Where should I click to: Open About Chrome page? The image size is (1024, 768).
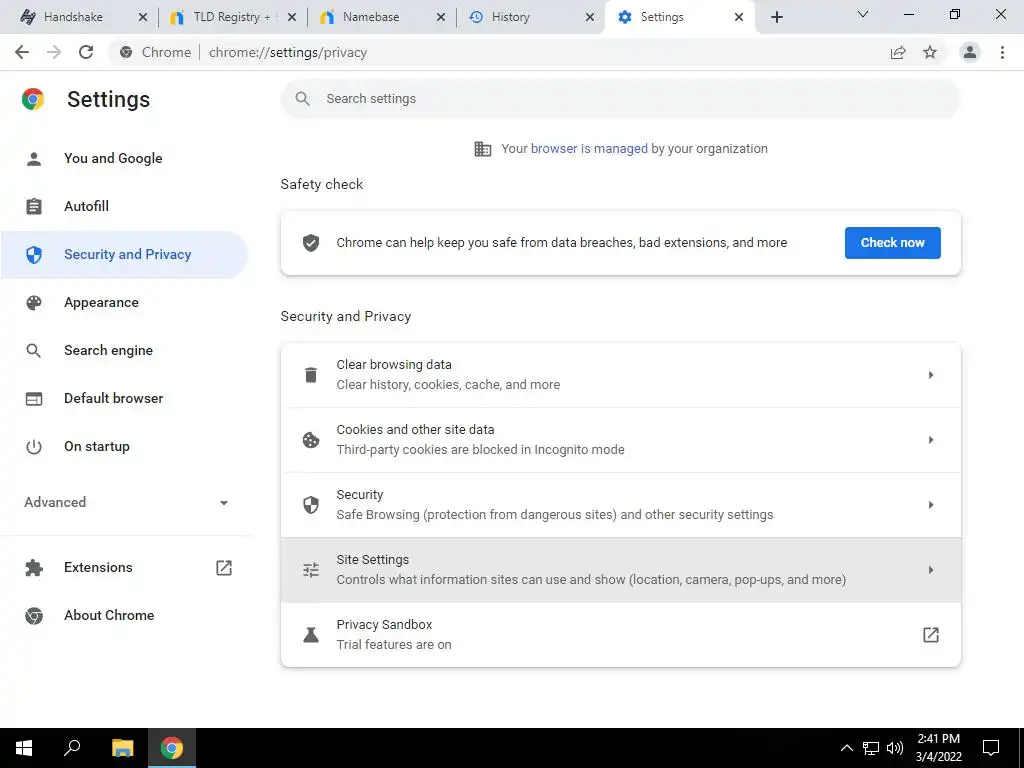124,616
